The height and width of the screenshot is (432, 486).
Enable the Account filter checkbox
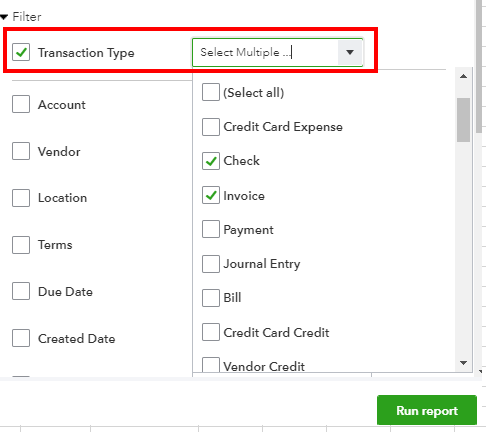pyautogui.click(x=21, y=104)
